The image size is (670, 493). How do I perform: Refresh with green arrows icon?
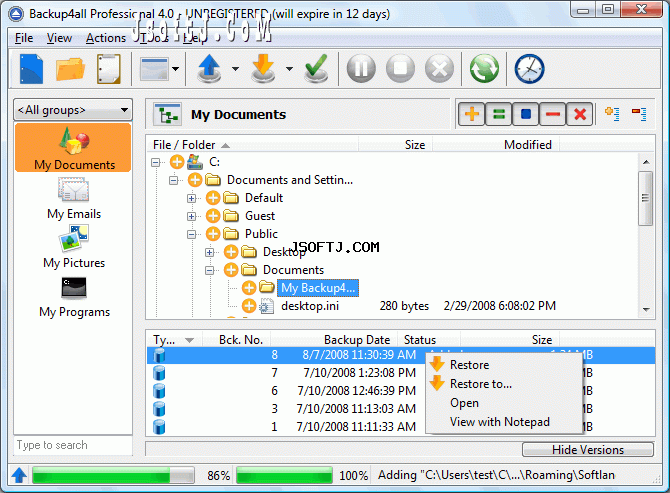484,68
